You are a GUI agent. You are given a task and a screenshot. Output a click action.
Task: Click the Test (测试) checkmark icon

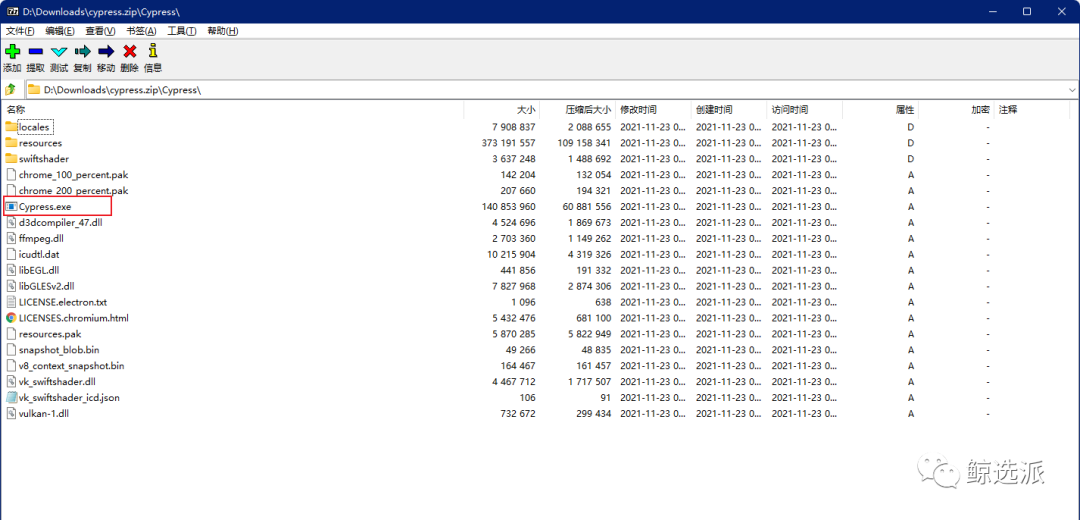(59, 51)
